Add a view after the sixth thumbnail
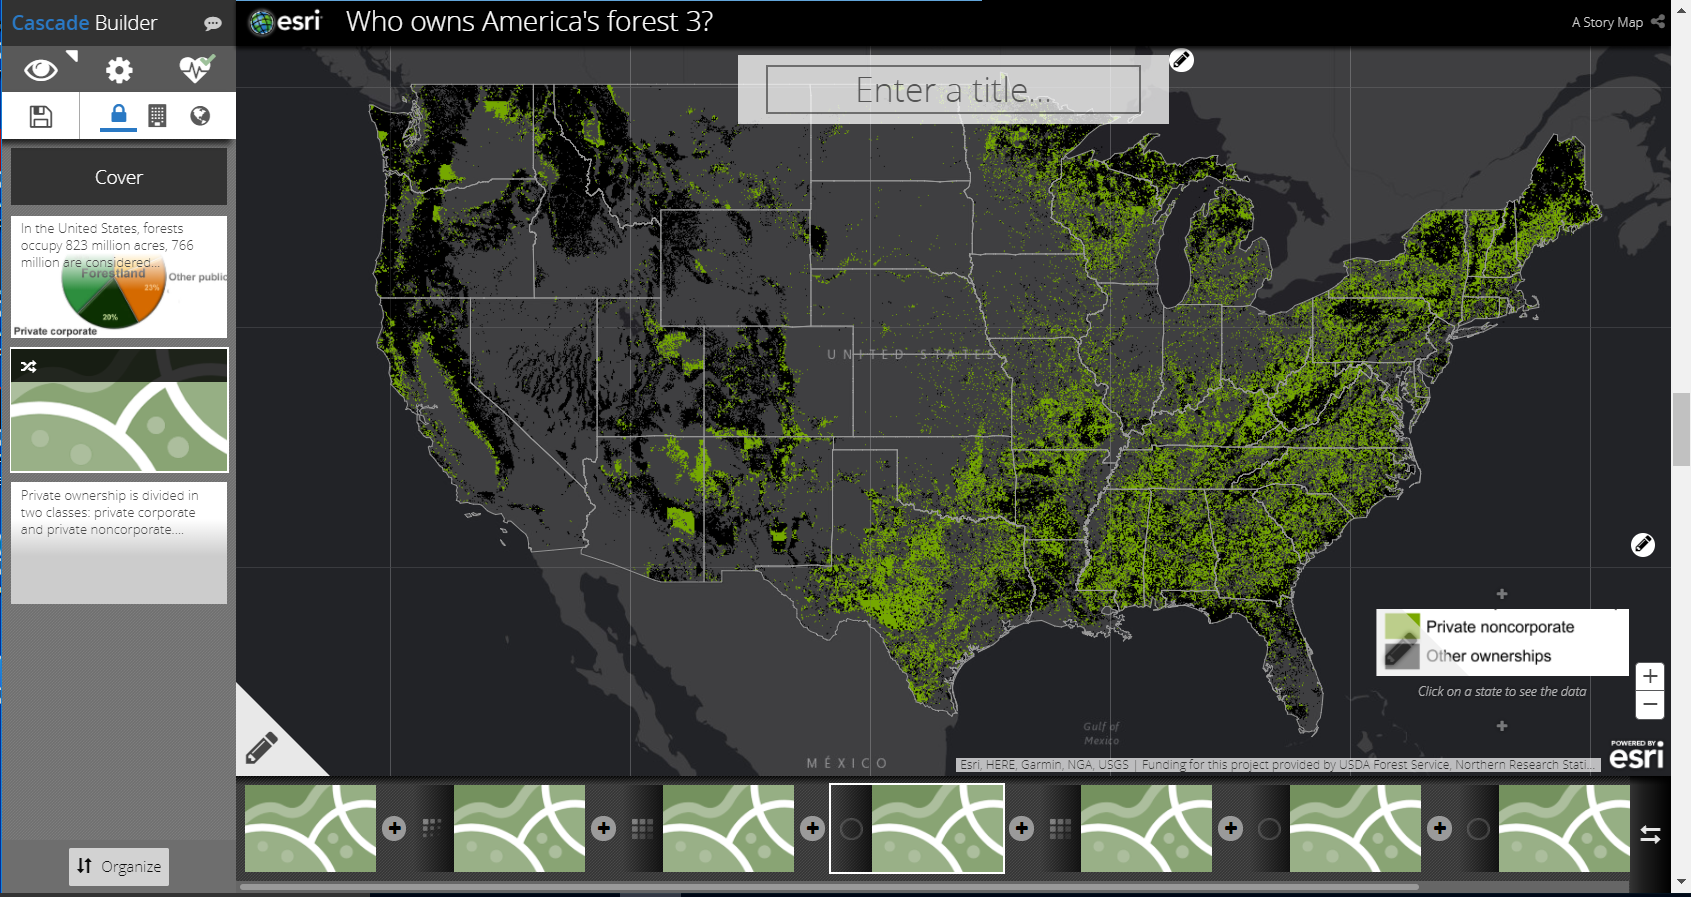This screenshot has width=1691, height=897. point(1440,828)
